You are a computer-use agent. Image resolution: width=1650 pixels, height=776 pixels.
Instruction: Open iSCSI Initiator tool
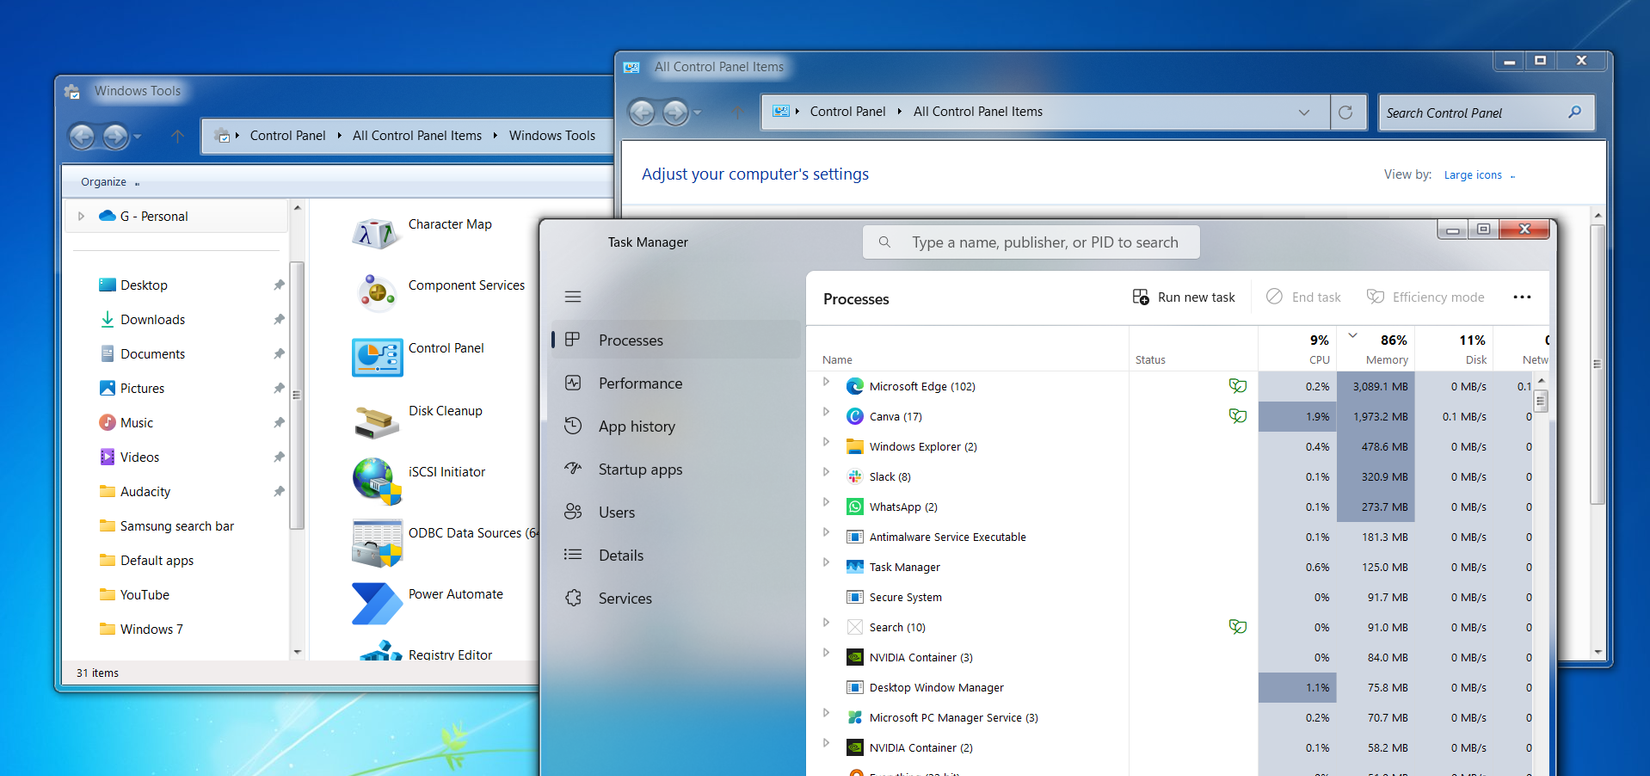pos(419,480)
